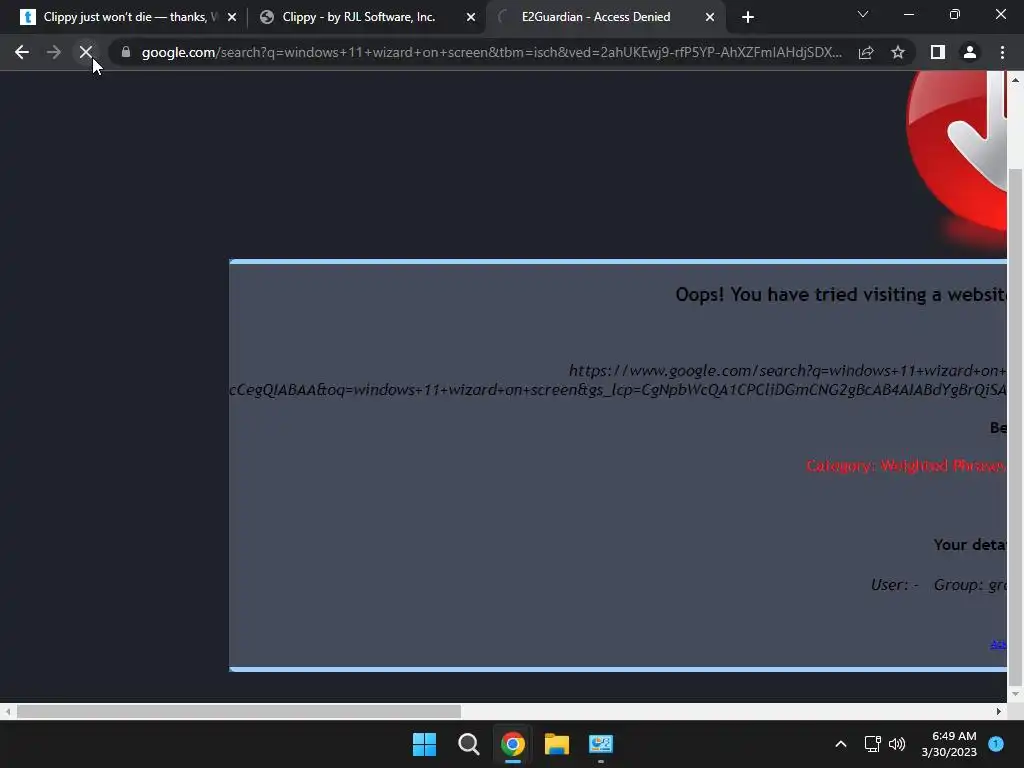
Task: Click the 'User: -' text
Action: pyautogui.click(x=894, y=584)
